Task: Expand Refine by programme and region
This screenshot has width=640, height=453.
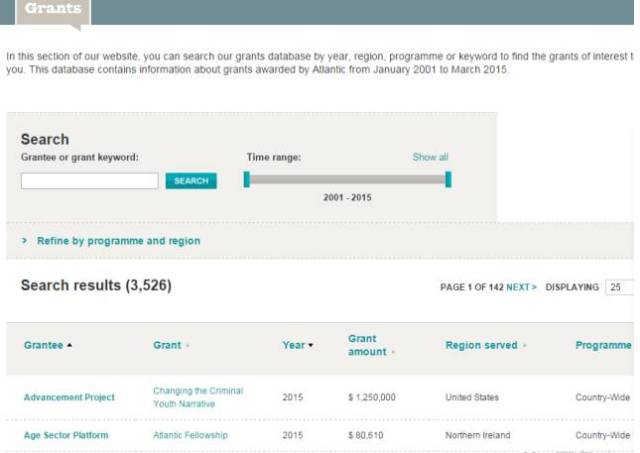Action: point(118,241)
